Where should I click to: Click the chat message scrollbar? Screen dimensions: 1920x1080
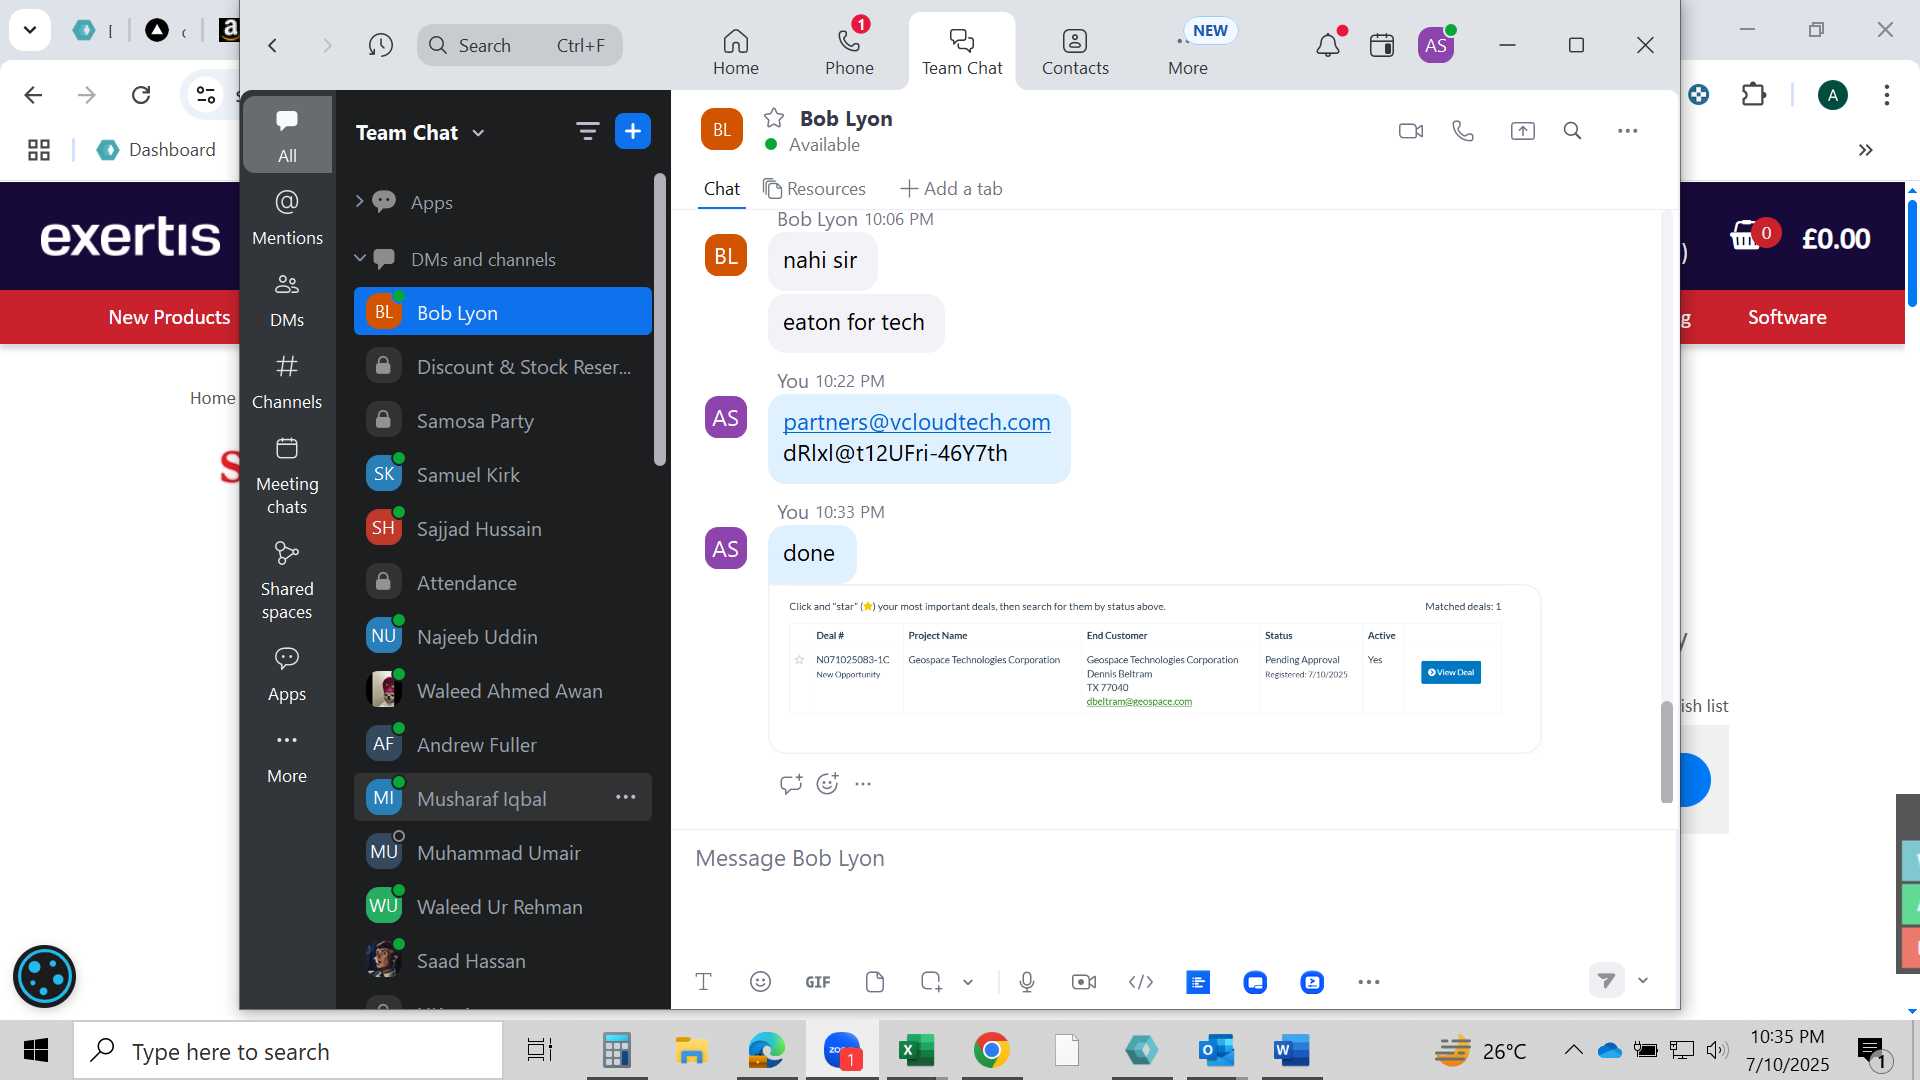[1666, 752]
